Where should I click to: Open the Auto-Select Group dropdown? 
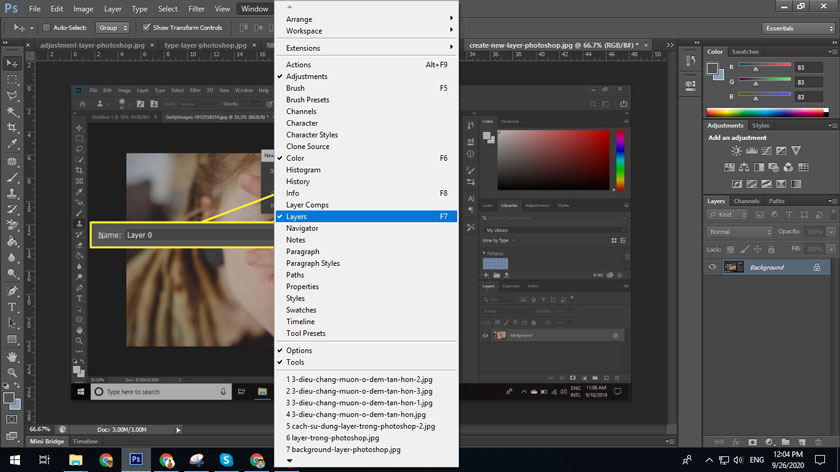coord(112,27)
